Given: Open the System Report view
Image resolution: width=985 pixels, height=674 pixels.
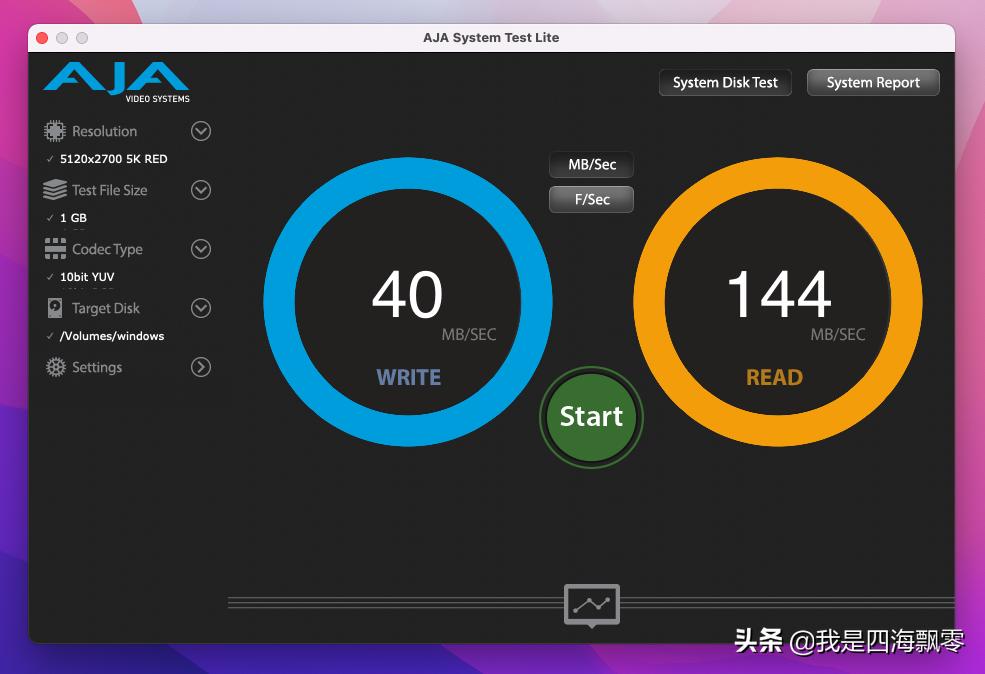Looking at the screenshot, I should (x=872, y=82).
